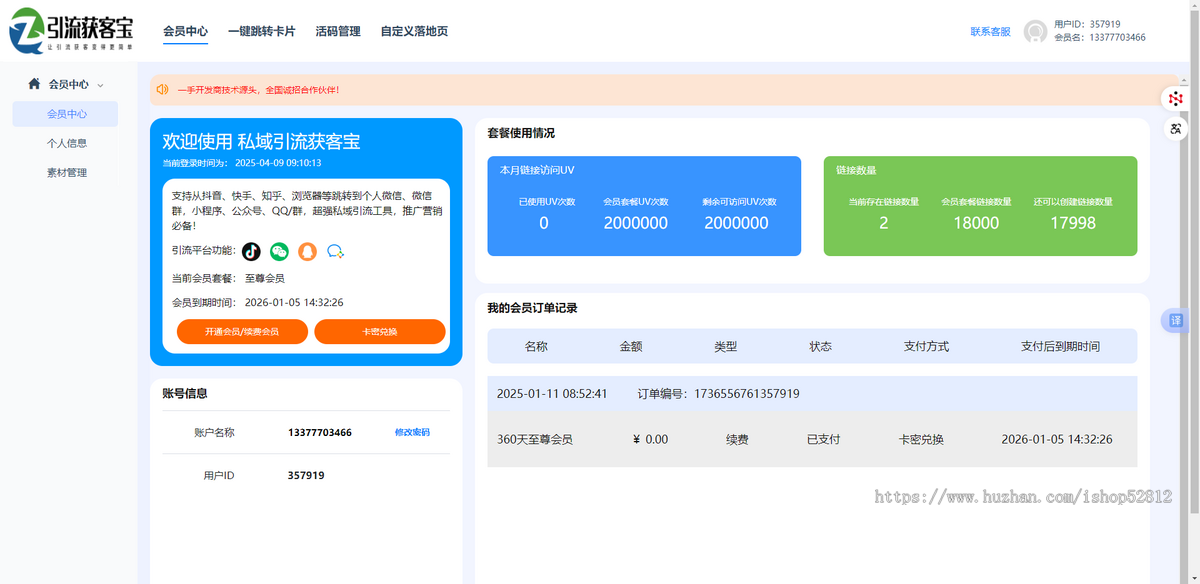Click the 我的会员订单记录 heading
The width and height of the screenshot is (1200, 584).
pyautogui.click(x=532, y=308)
